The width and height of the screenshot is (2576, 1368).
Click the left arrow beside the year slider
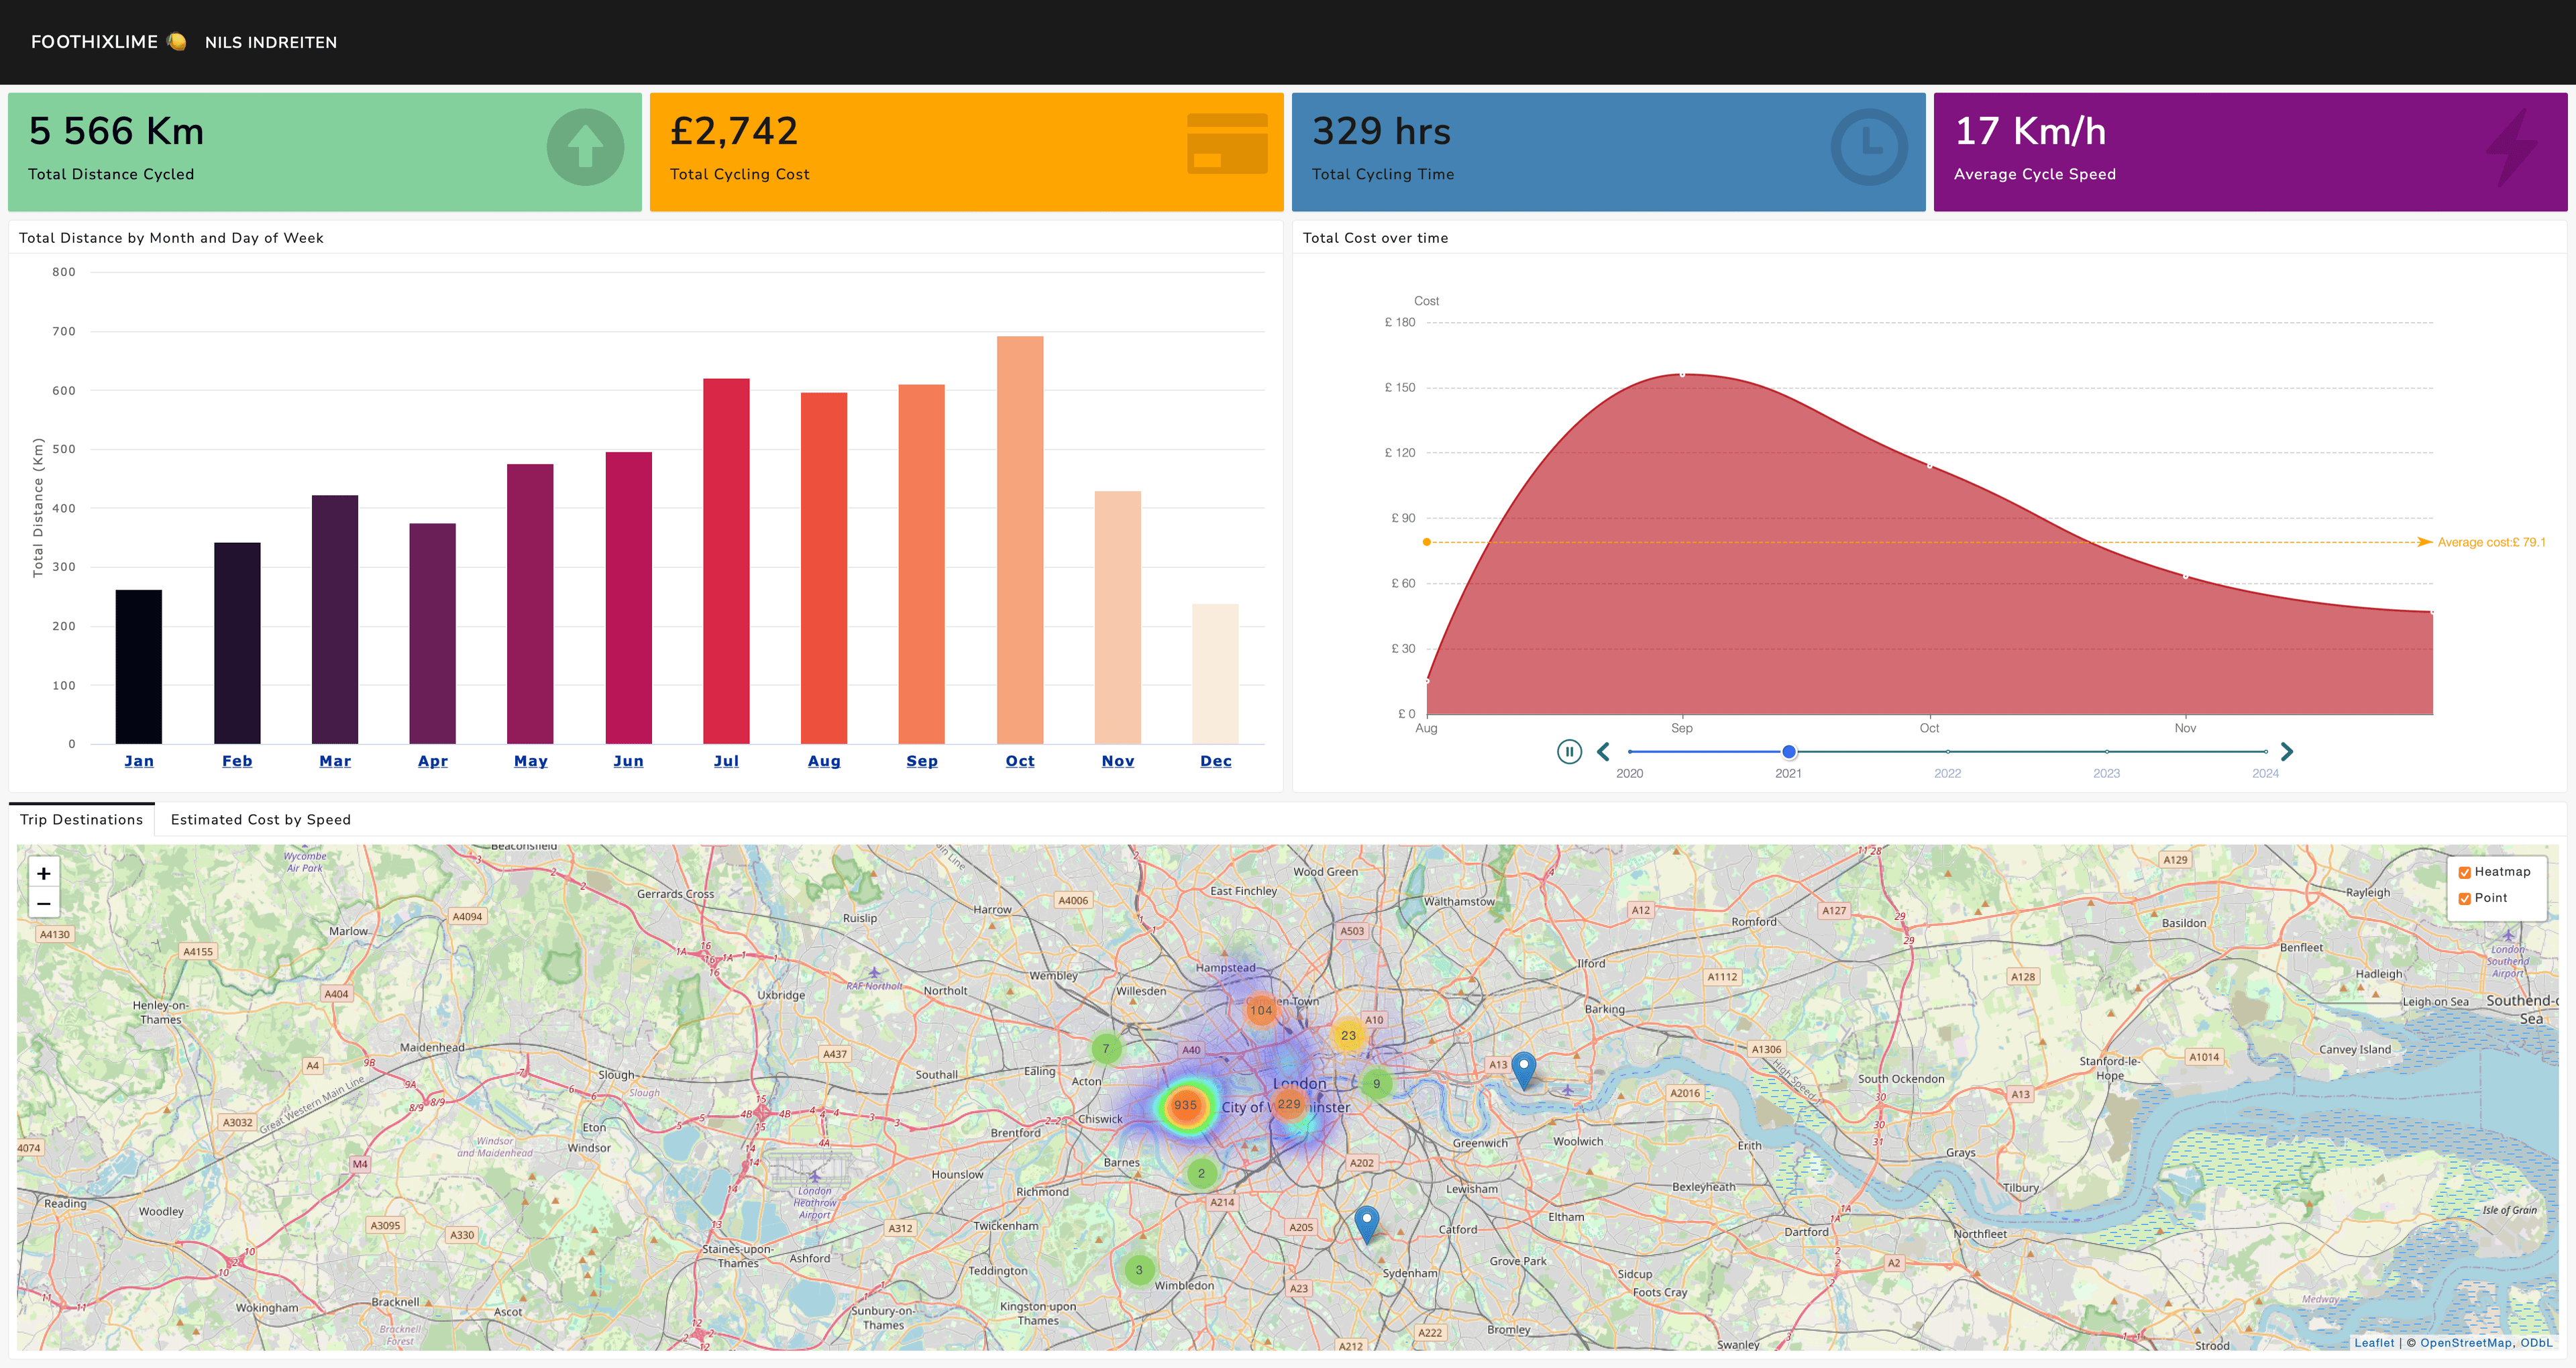click(x=1603, y=751)
